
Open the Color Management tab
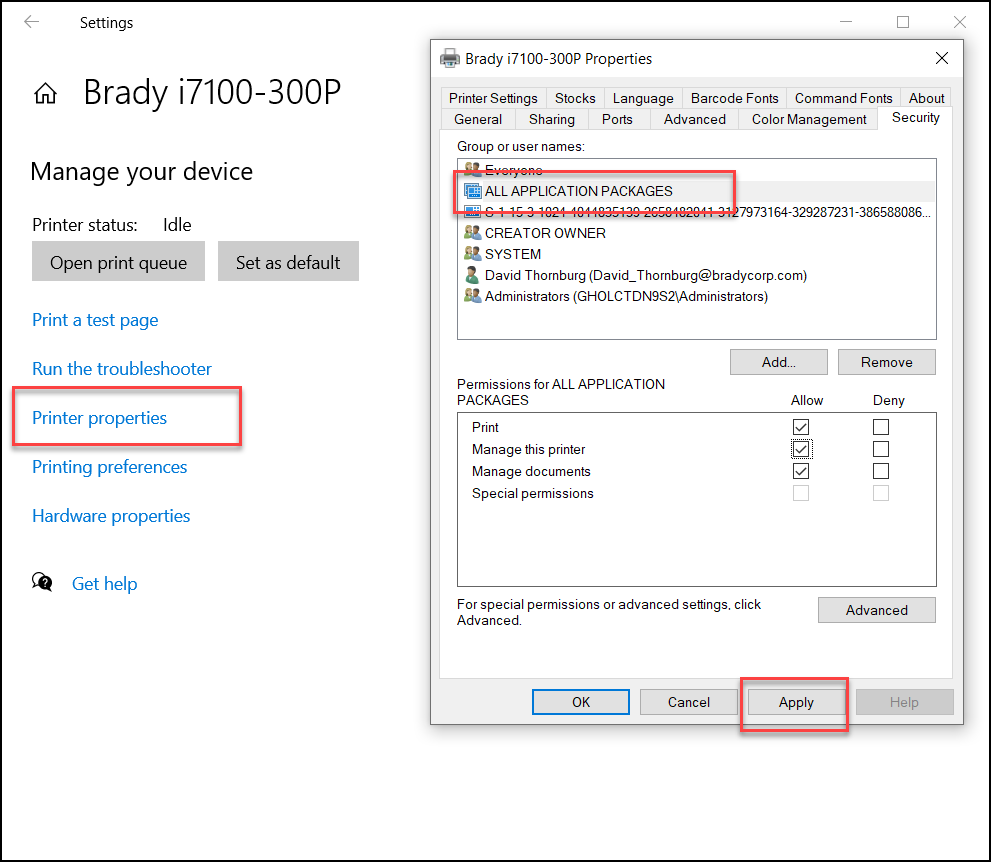pyautogui.click(x=809, y=119)
